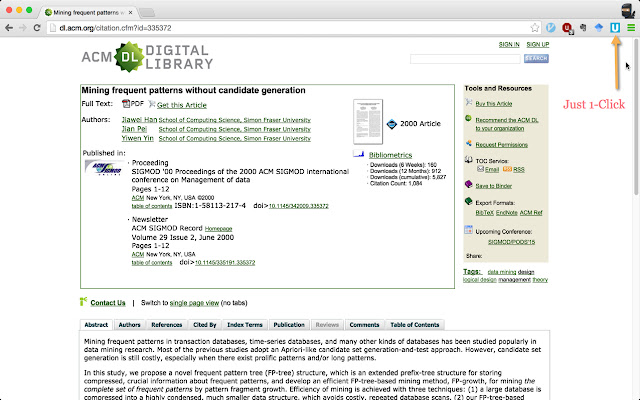
Task: Open author Jiawei Han's profile
Action: (x=139, y=120)
